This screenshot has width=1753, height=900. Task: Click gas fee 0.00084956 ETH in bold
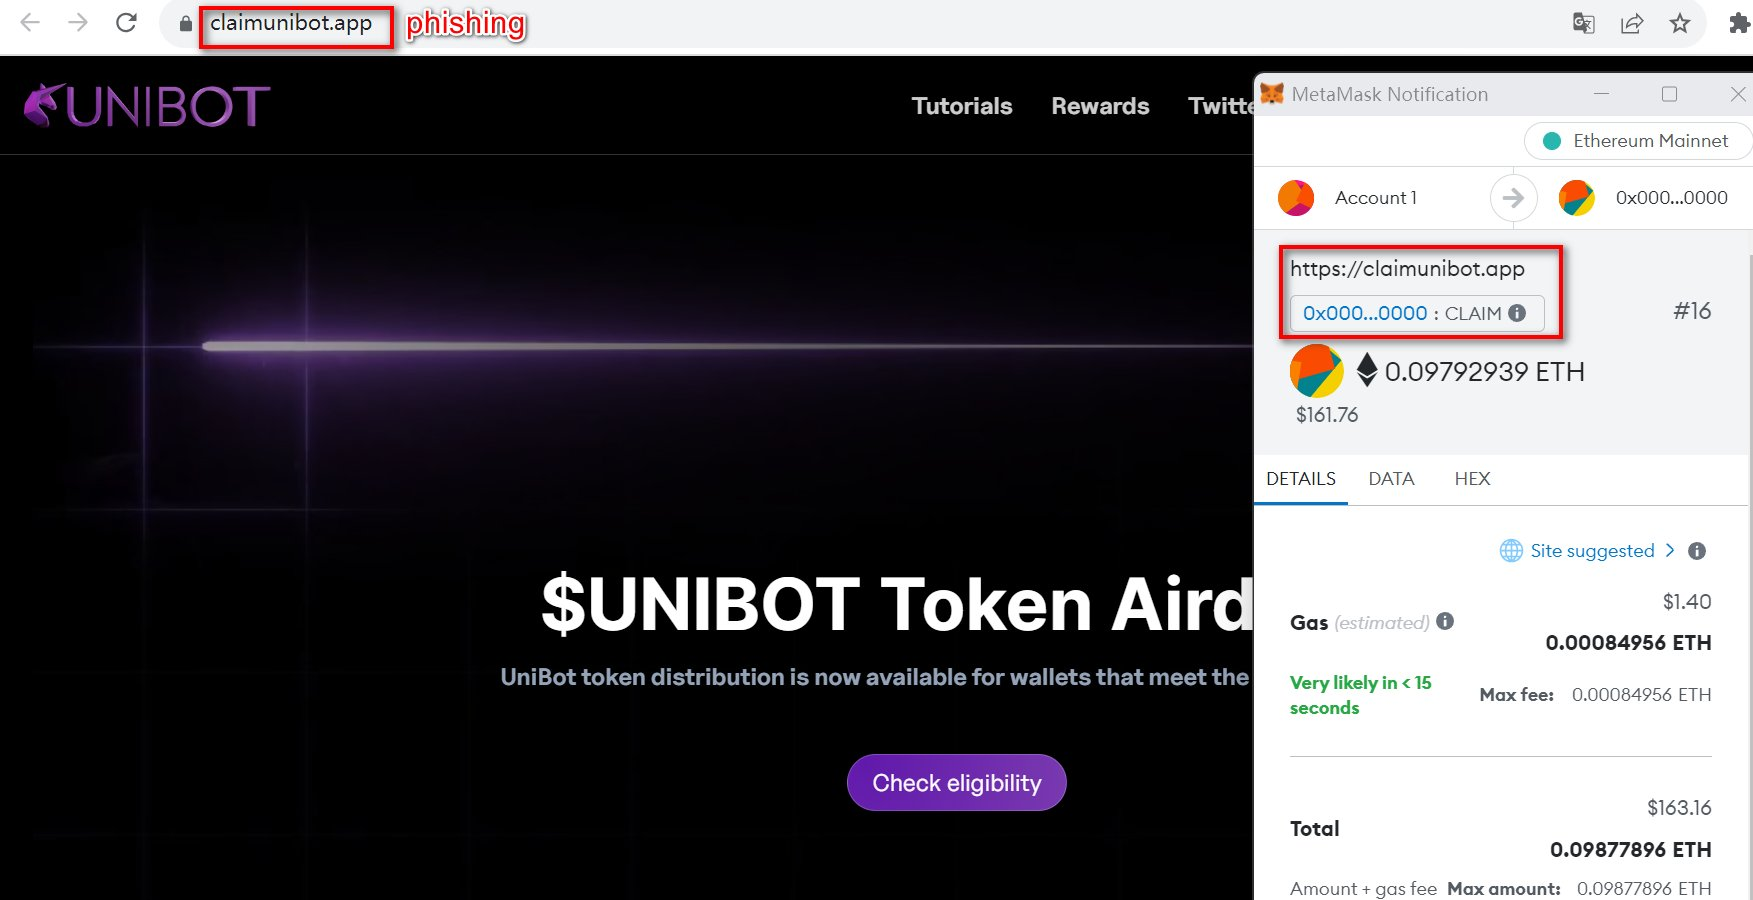coord(1628,643)
